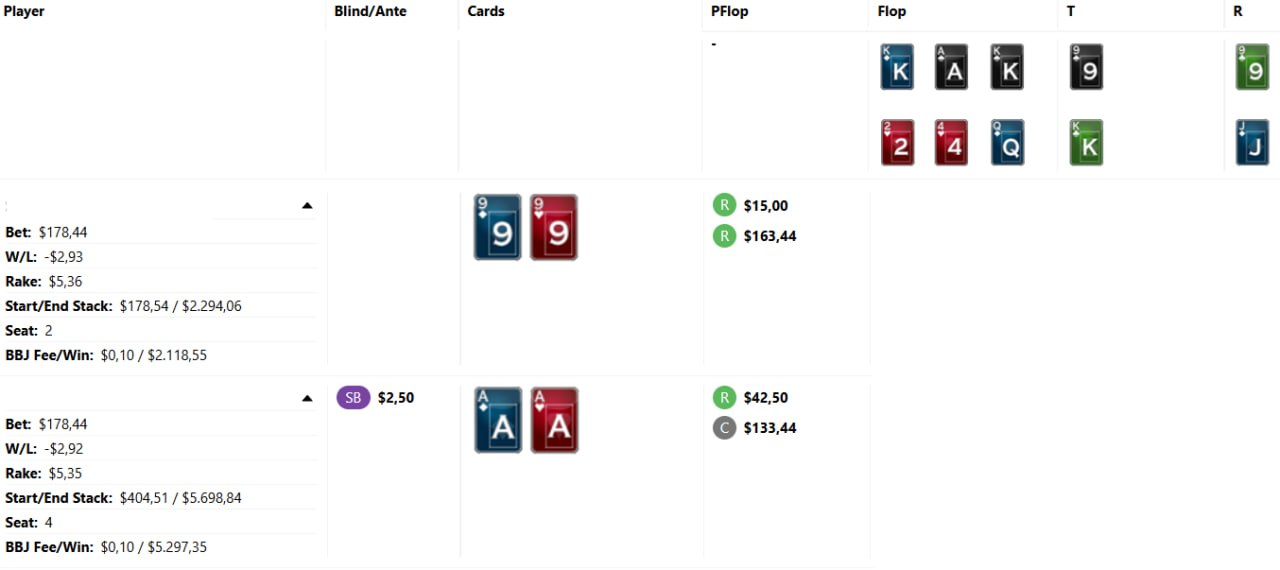This screenshot has height=570, width=1280.
Task: Select the blue Jack river card
Action: [1252, 143]
